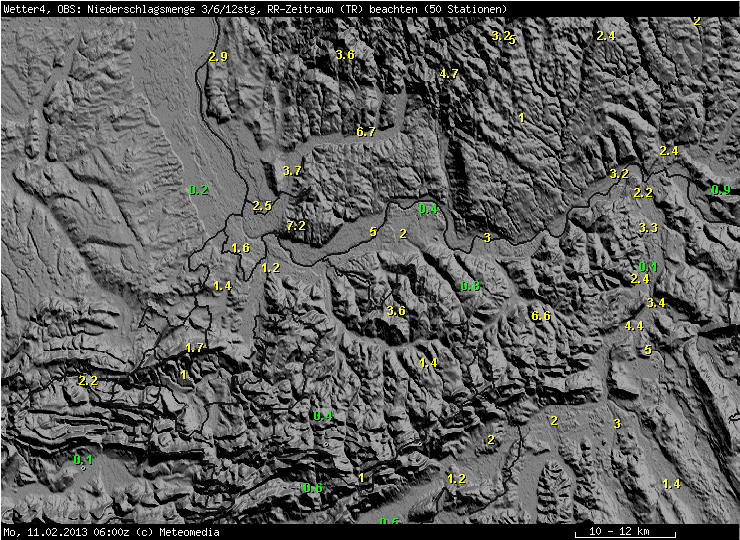Image resolution: width=740 pixels, height=540 pixels.
Task: Click the green 0.2 station value
Action: click(199, 190)
